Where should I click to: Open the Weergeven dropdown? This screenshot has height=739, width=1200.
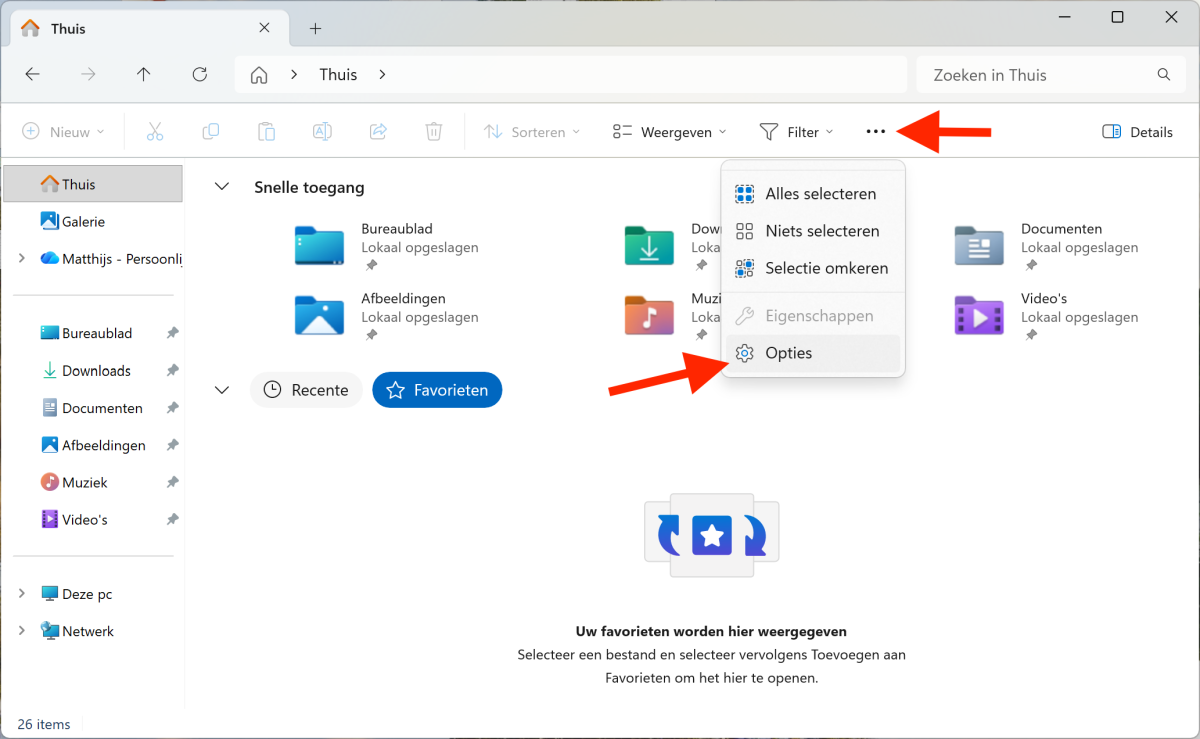[x=669, y=132]
